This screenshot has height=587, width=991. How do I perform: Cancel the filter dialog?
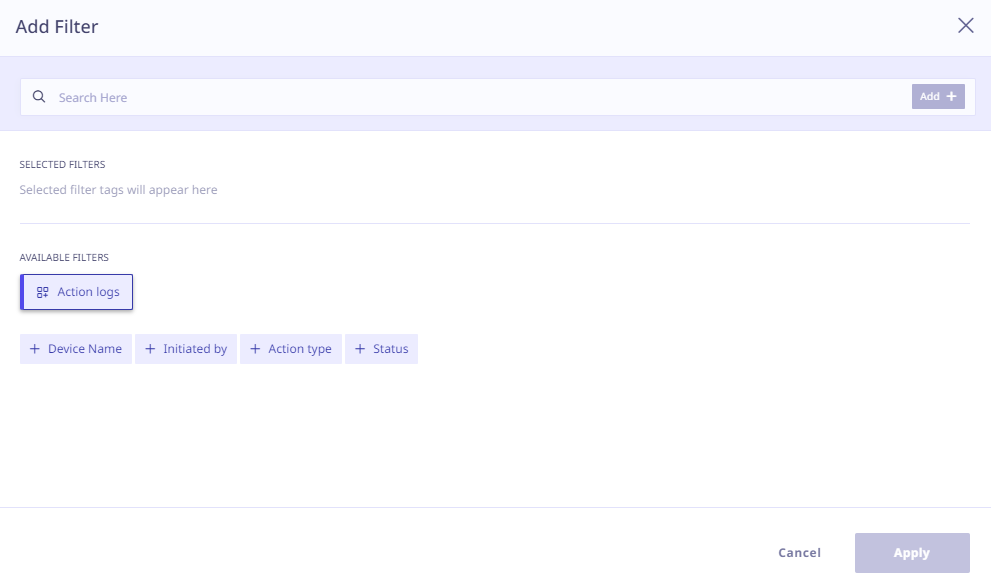click(x=799, y=553)
